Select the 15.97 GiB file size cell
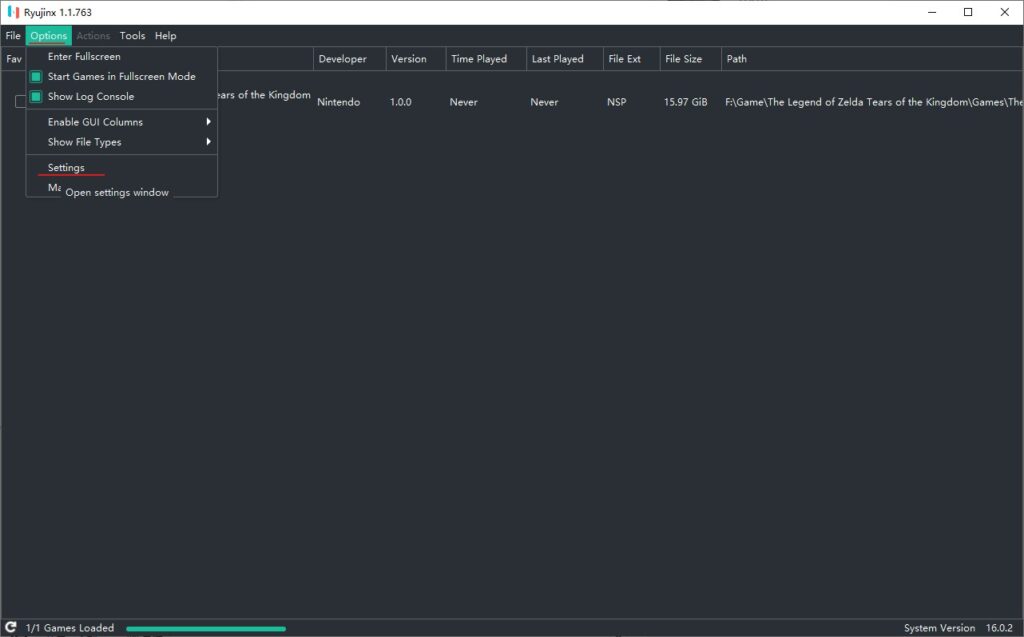This screenshot has width=1024, height=637. pyautogui.click(x=686, y=102)
